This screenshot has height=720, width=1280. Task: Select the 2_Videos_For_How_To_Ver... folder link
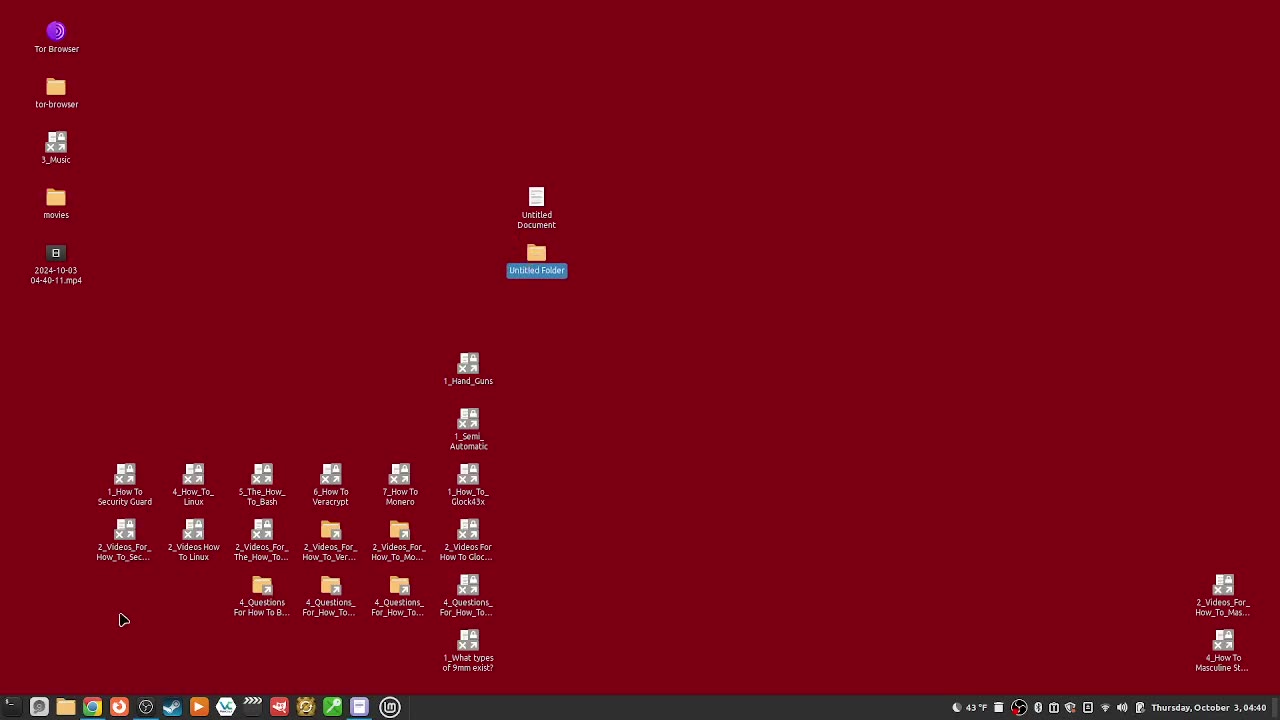pyautogui.click(x=330, y=540)
